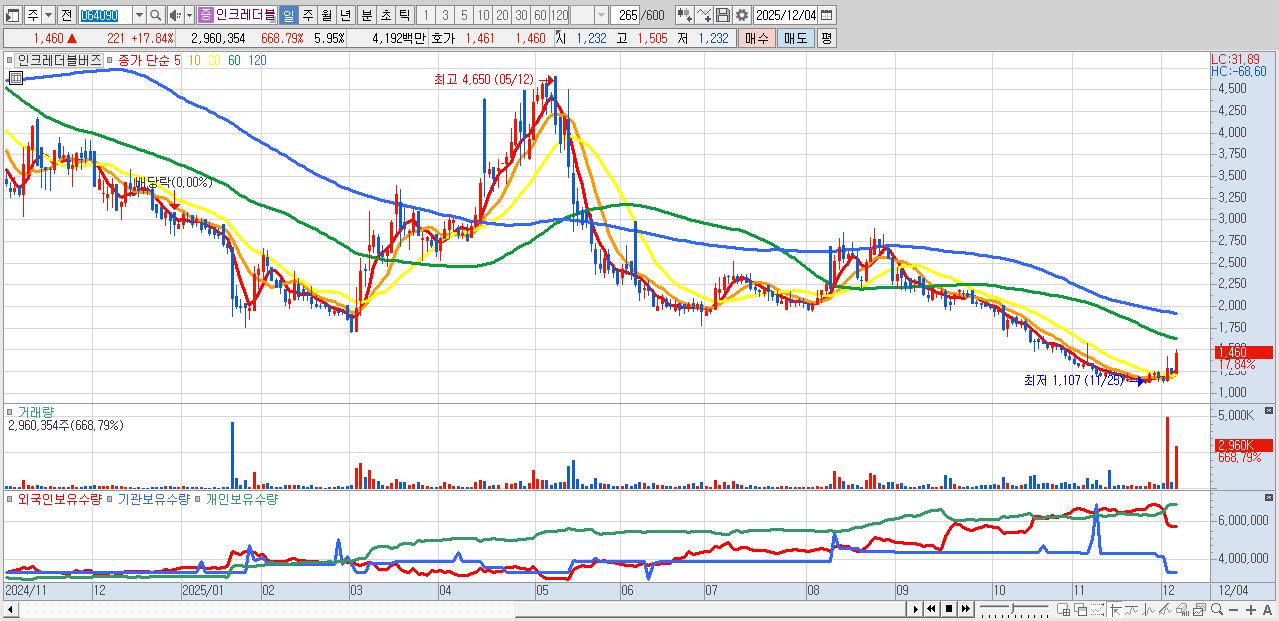The image size is (1279, 621).
Task: Click the bottom chart zoom slider handle
Action: click(x=1013, y=608)
